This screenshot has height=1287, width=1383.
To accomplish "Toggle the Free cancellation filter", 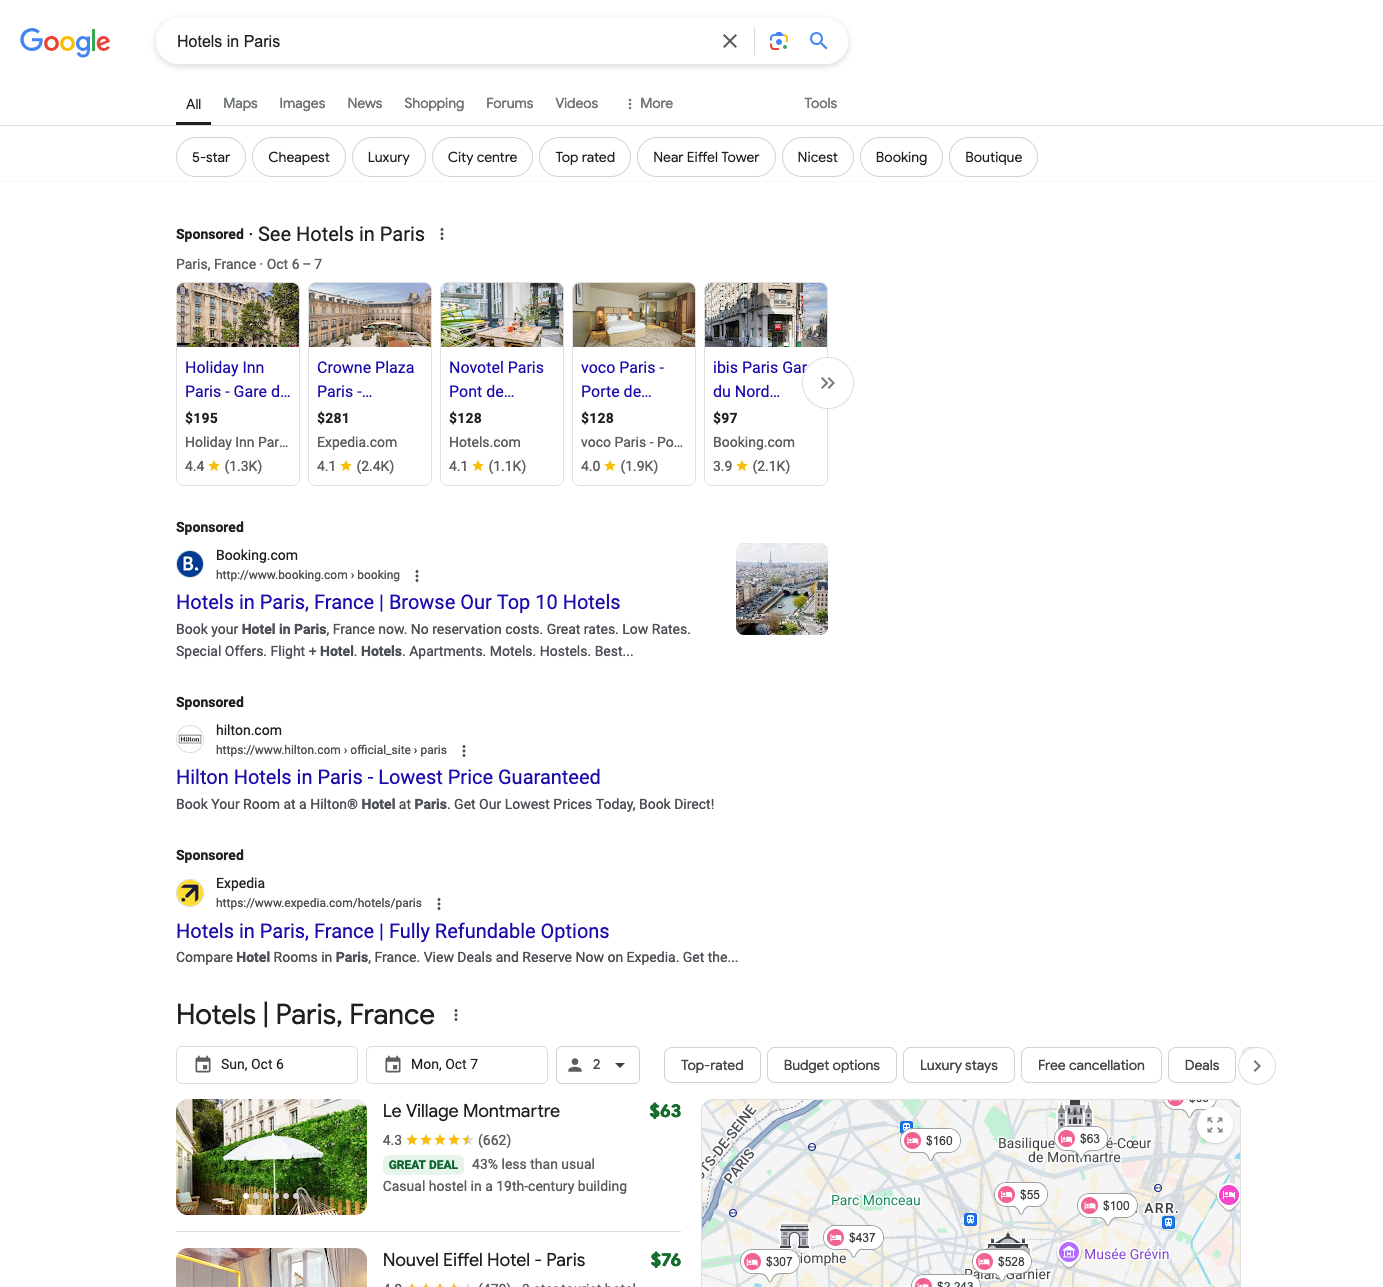I will [1091, 1065].
